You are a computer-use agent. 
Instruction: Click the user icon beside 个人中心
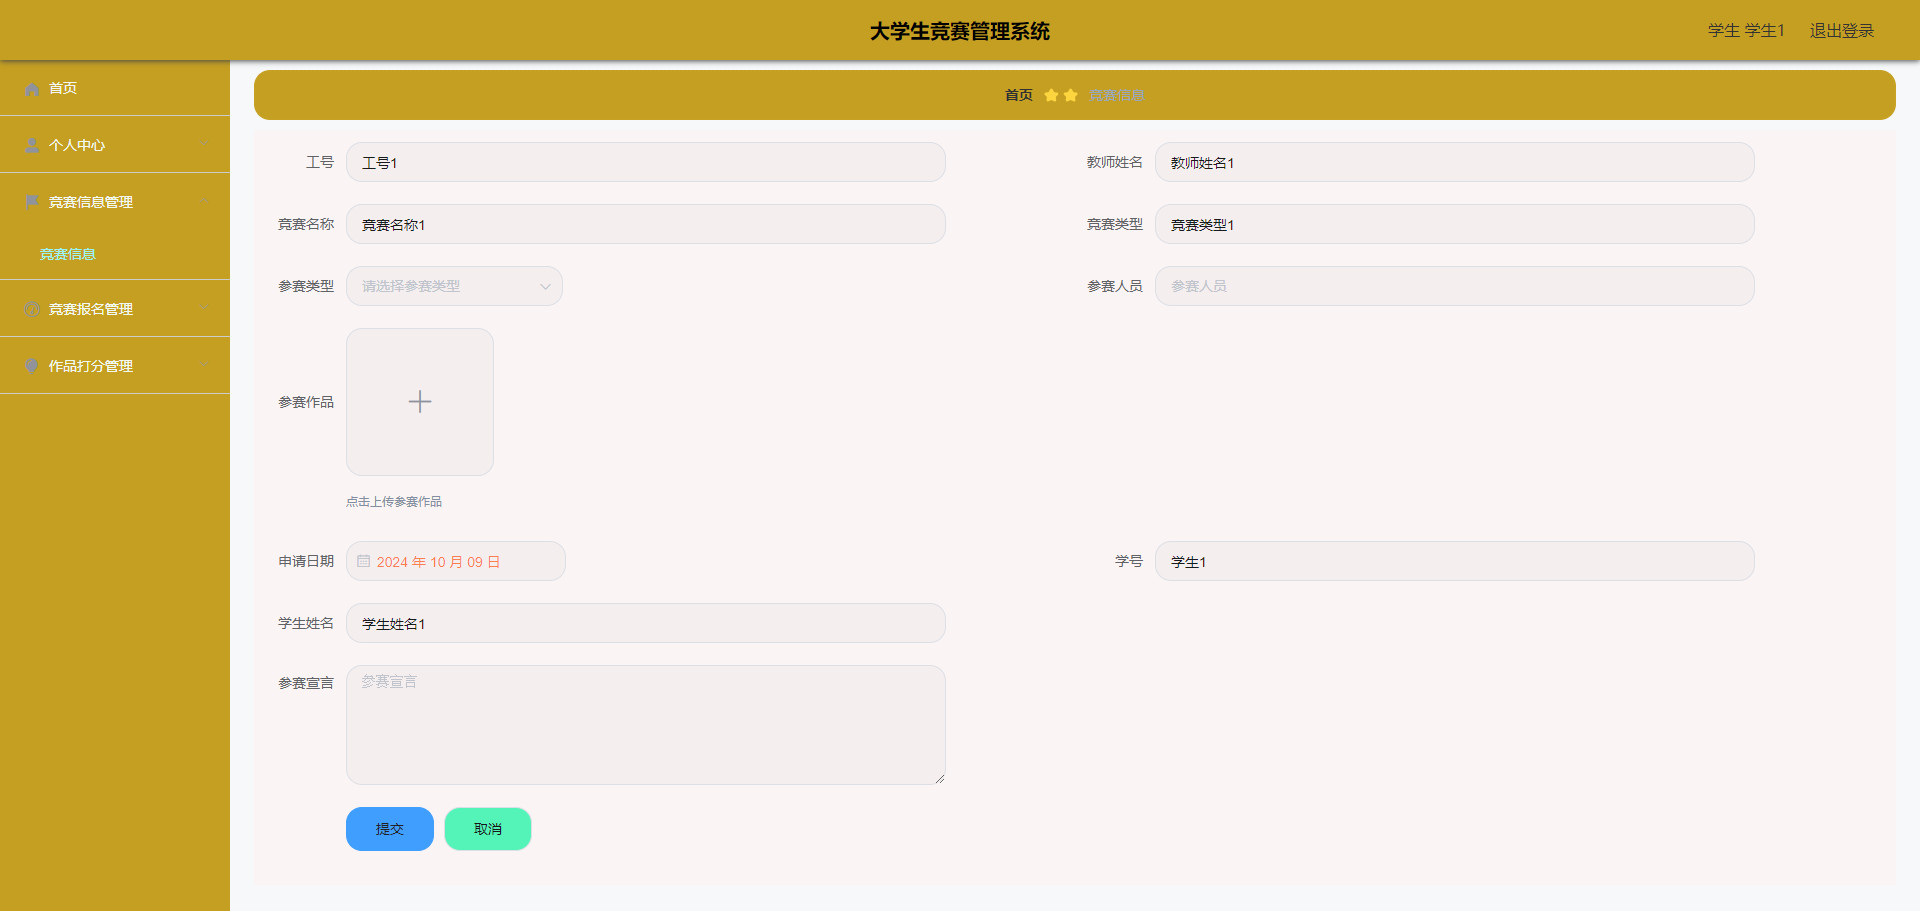click(x=32, y=146)
